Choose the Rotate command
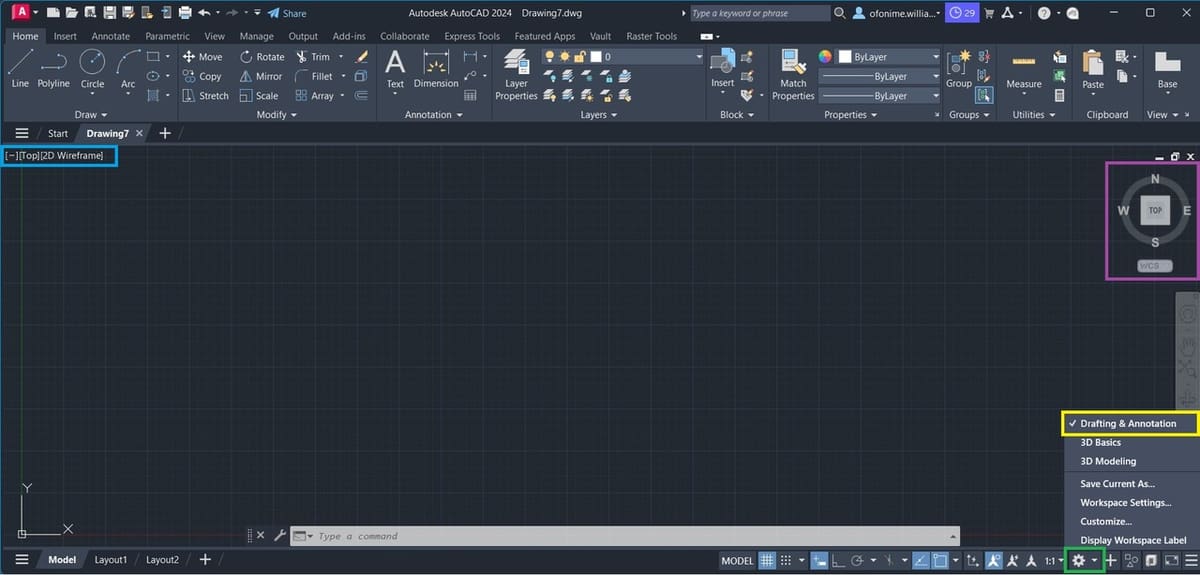The height and width of the screenshot is (575, 1200). [262, 57]
